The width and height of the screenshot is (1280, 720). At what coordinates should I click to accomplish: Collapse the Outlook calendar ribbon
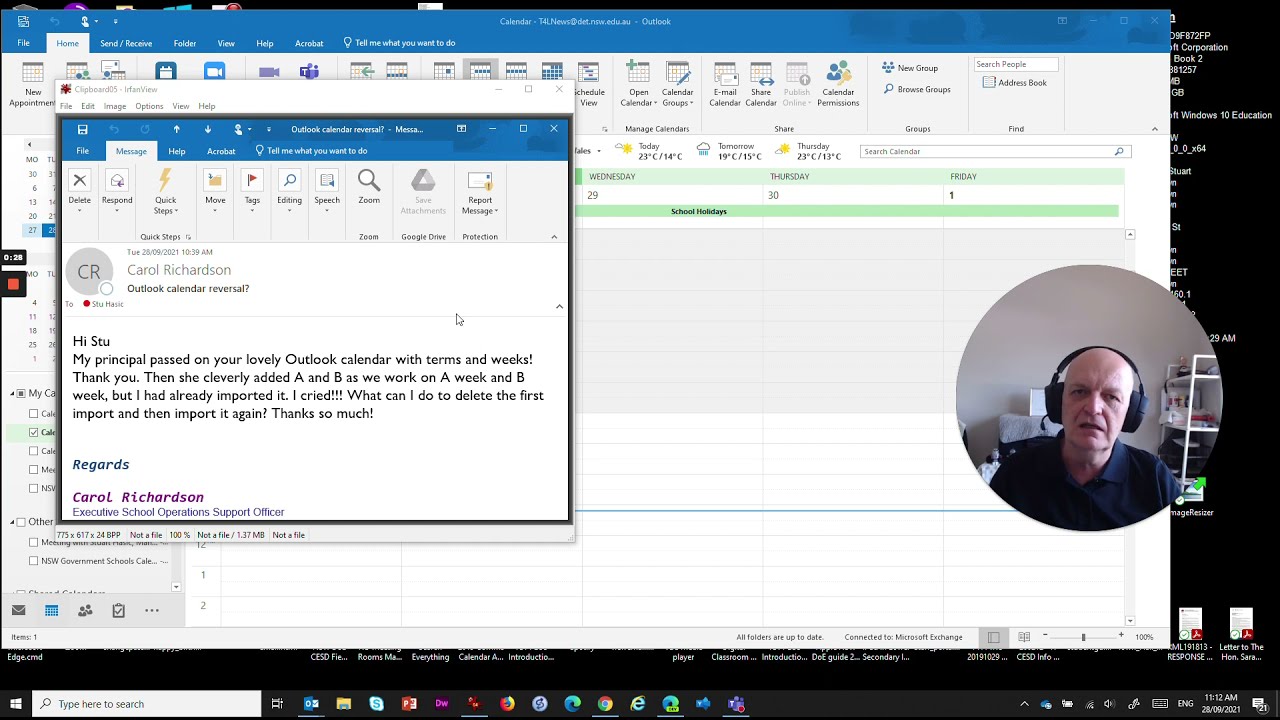point(1154,129)
